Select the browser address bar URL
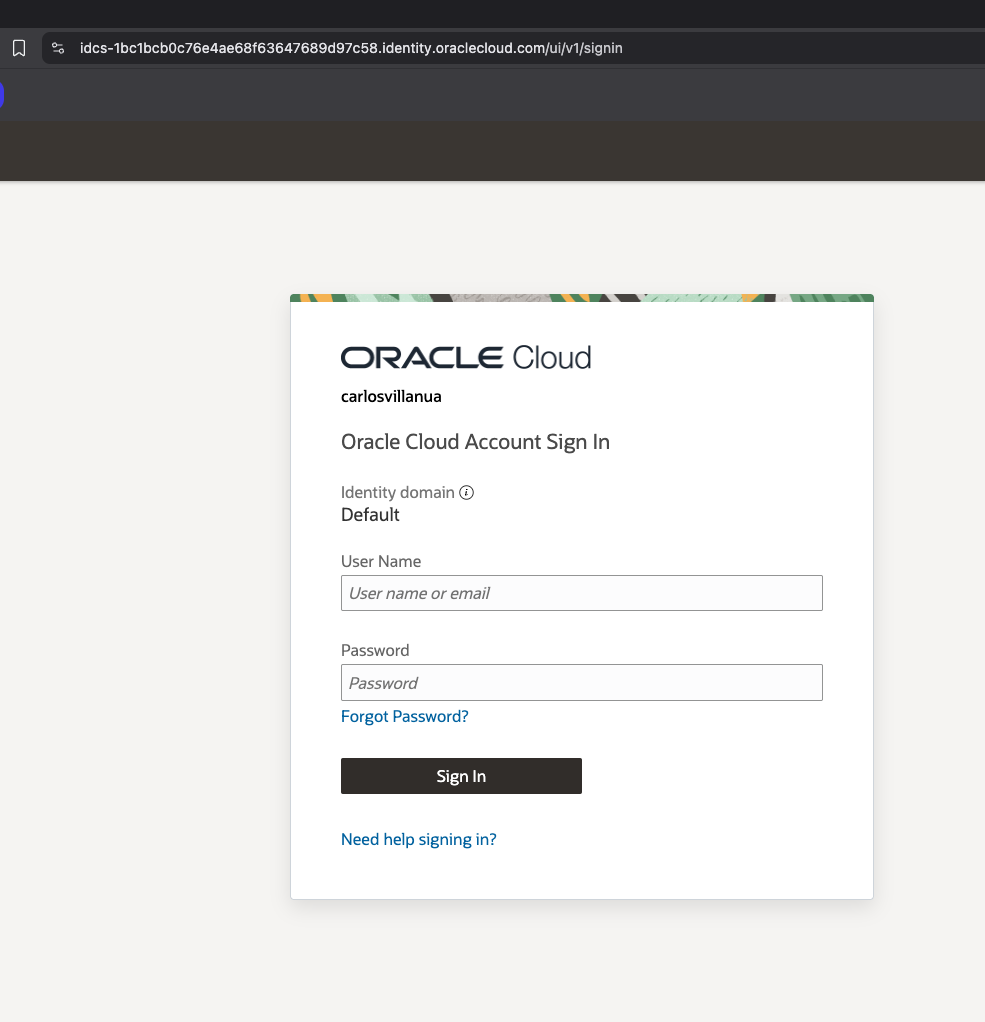Viewport: 985px width, 1022px height. click(x=351, y=48)
